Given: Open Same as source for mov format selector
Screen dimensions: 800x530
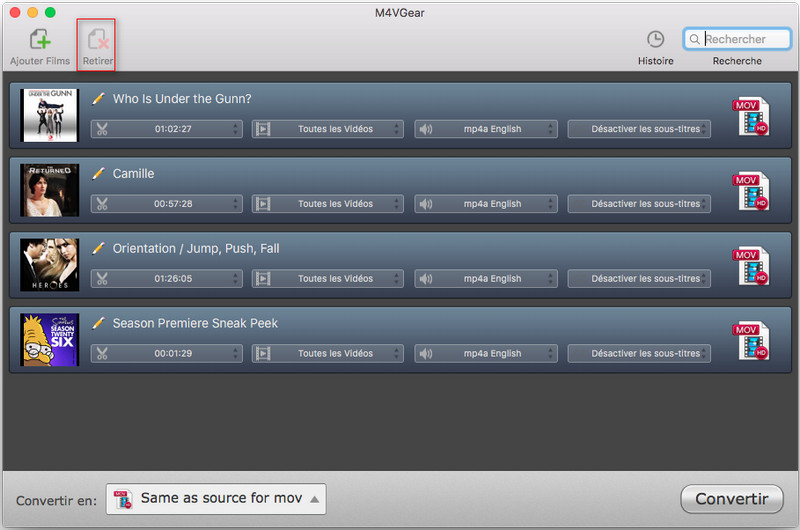Looking at the screenshot, I should (216, 499).
